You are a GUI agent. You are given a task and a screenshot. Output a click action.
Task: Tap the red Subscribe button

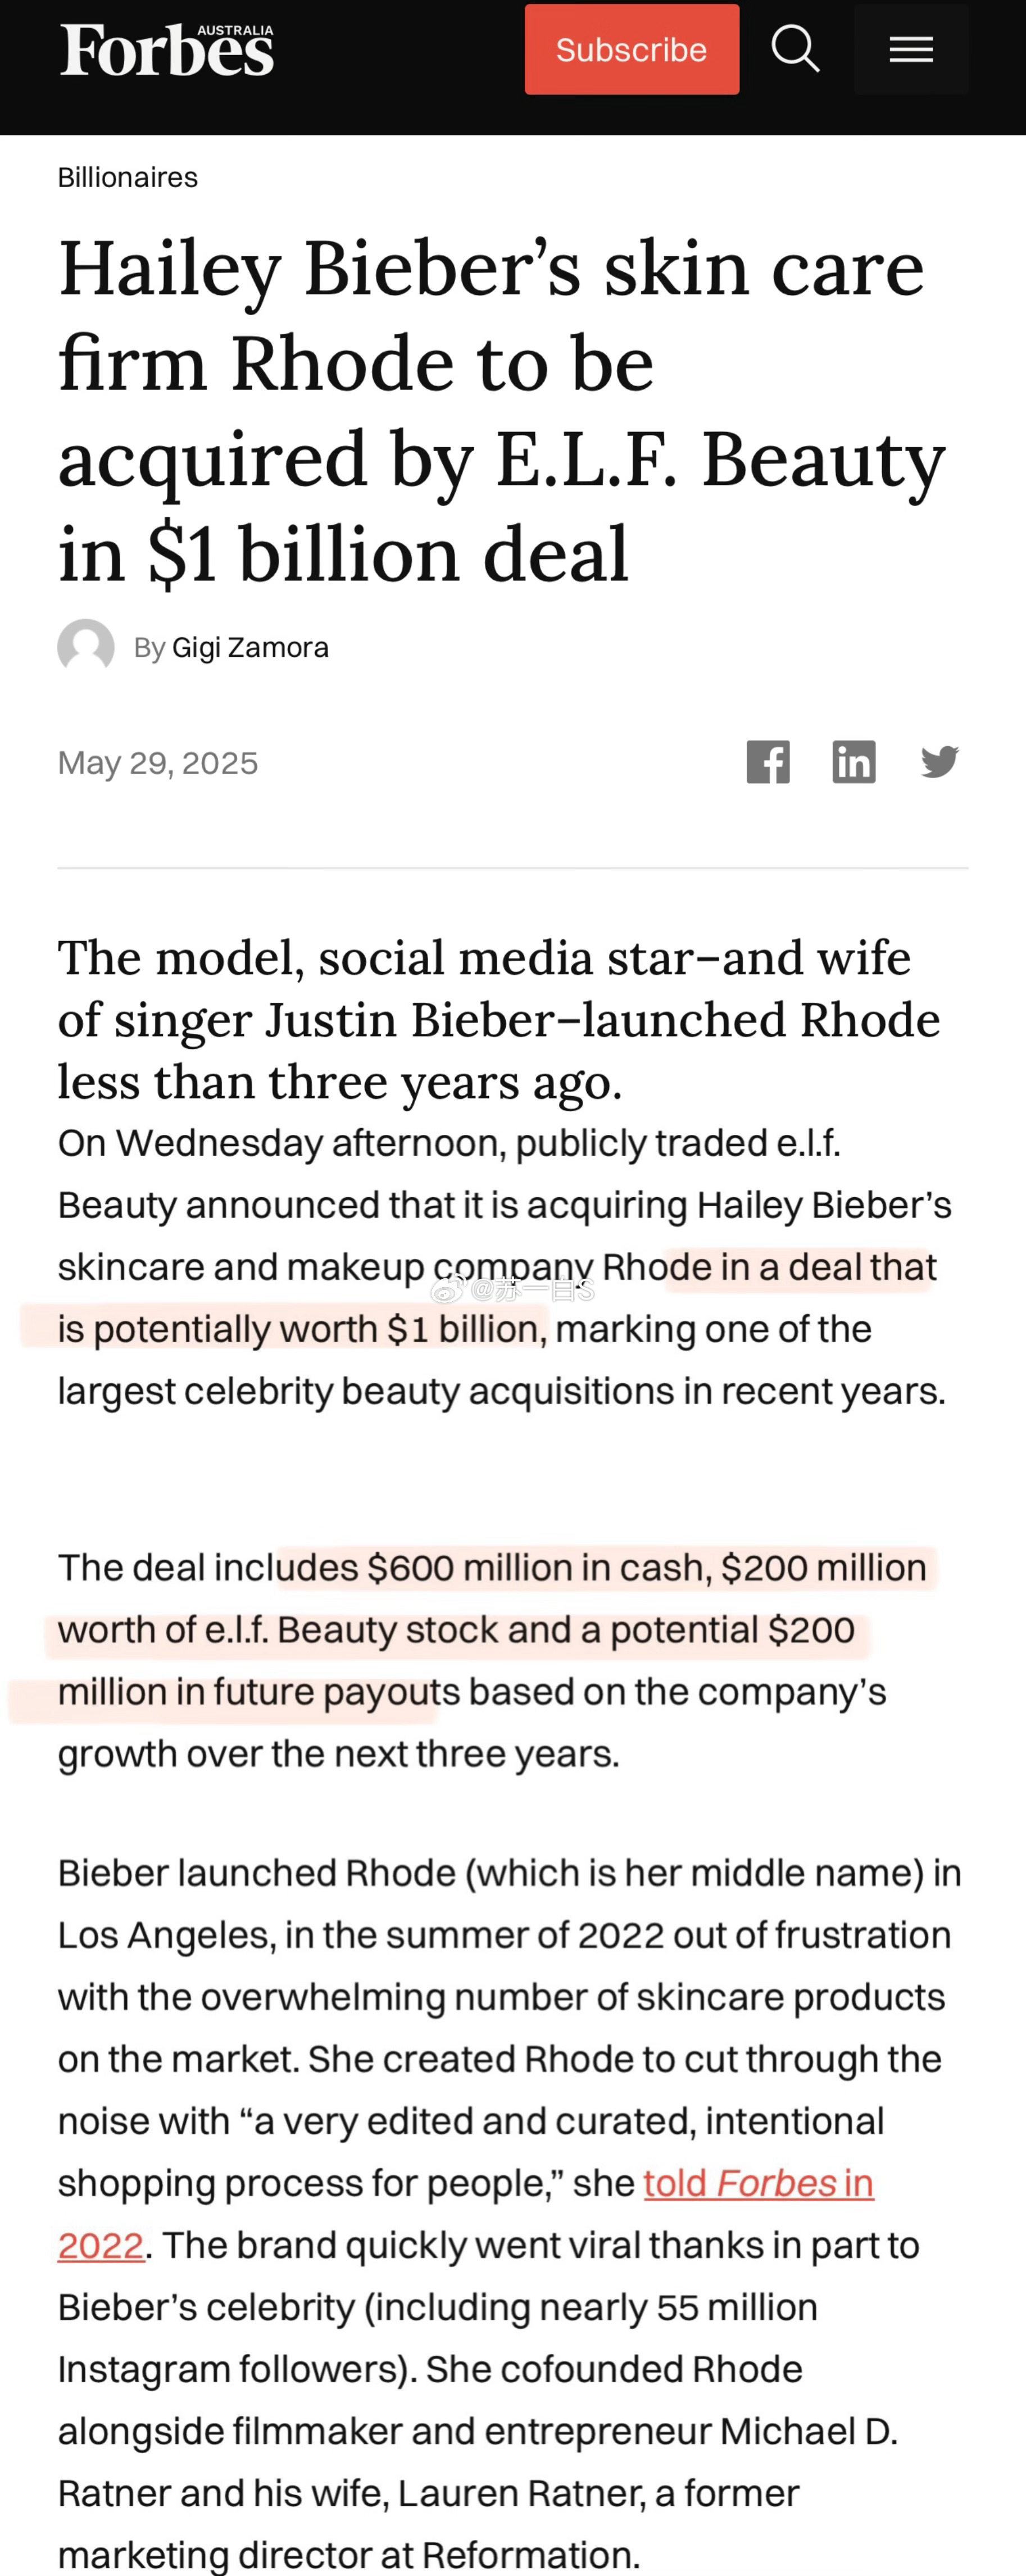click(632, 49)
